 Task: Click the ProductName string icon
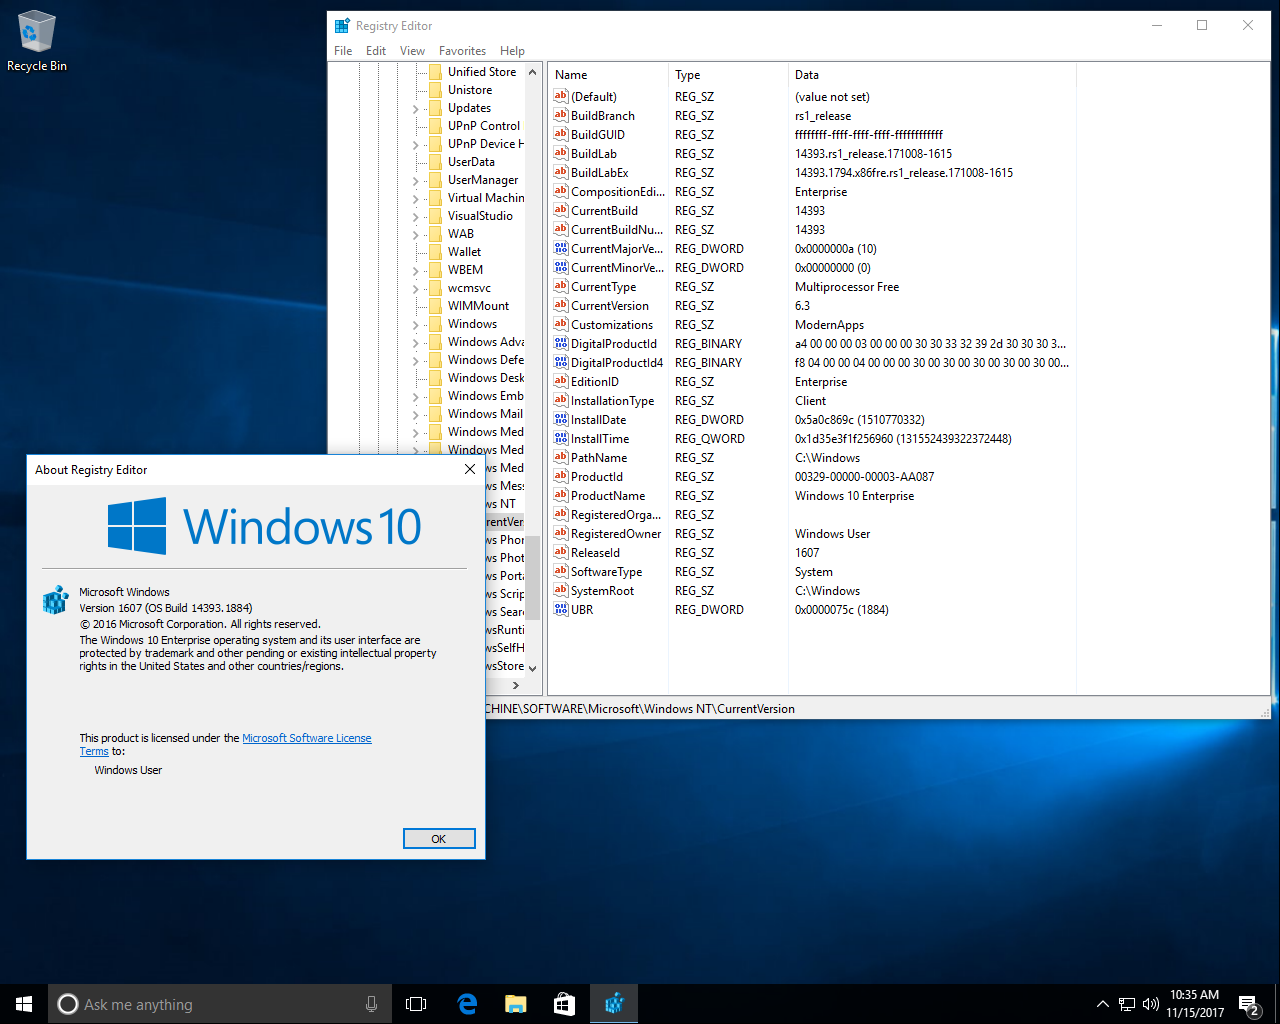[561, 495]
